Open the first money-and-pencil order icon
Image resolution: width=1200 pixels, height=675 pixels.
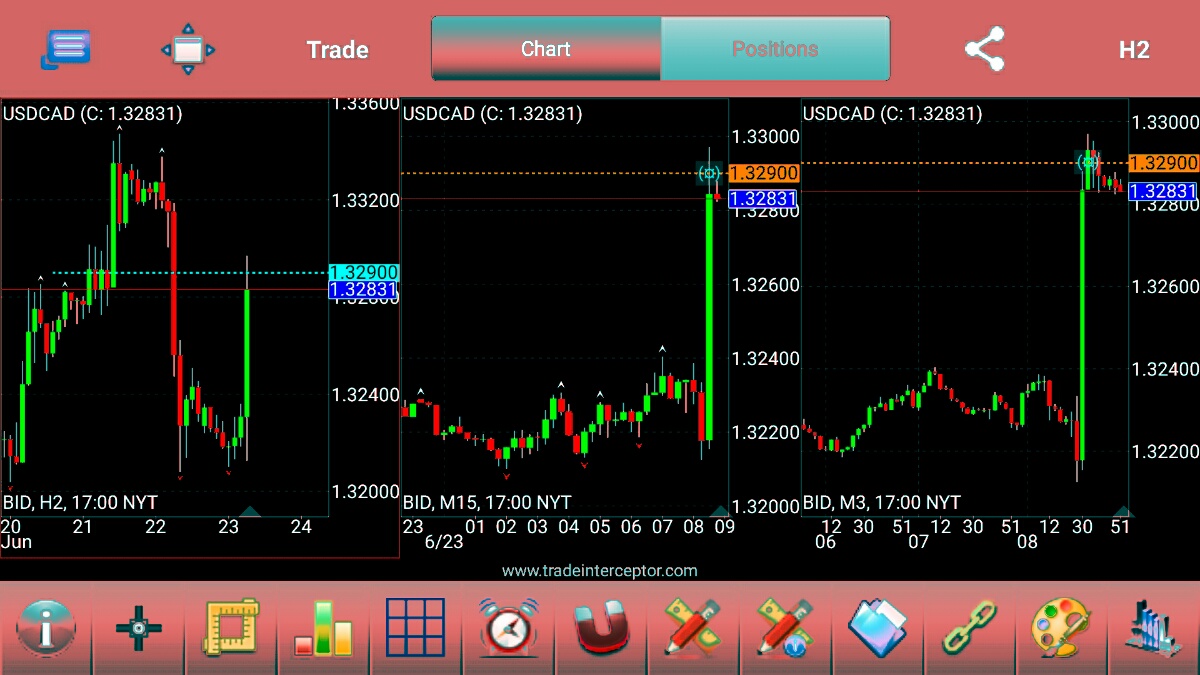(x=692, y=628)
